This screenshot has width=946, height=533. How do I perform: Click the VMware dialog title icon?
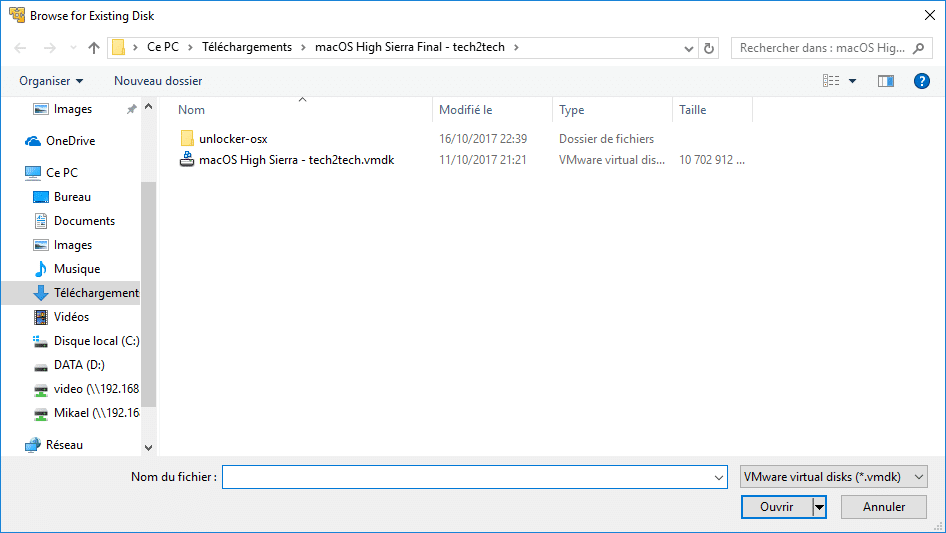17,15
